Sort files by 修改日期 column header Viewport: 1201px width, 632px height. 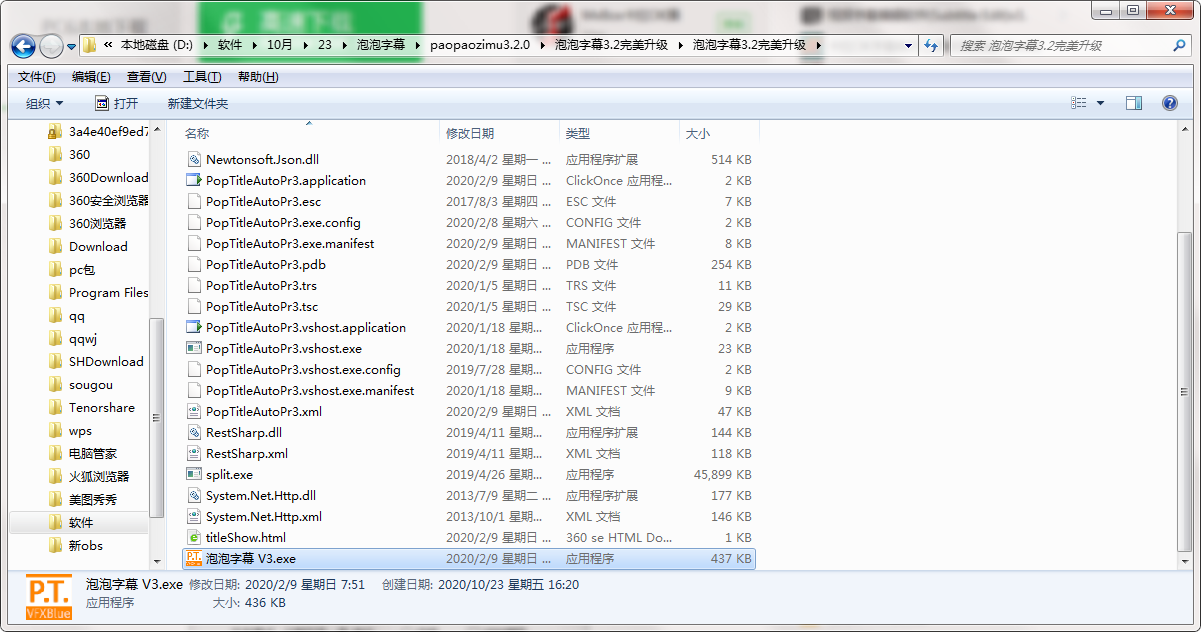coord(470,133)
